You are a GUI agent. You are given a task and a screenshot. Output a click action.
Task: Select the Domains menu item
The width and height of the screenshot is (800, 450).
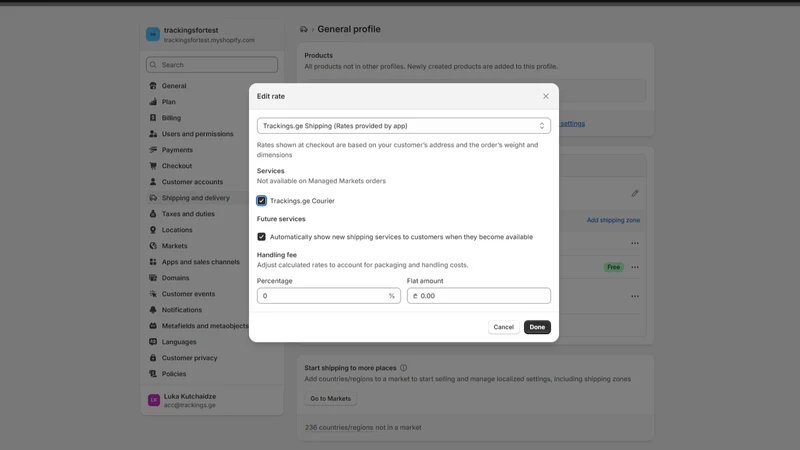[176, 278]
